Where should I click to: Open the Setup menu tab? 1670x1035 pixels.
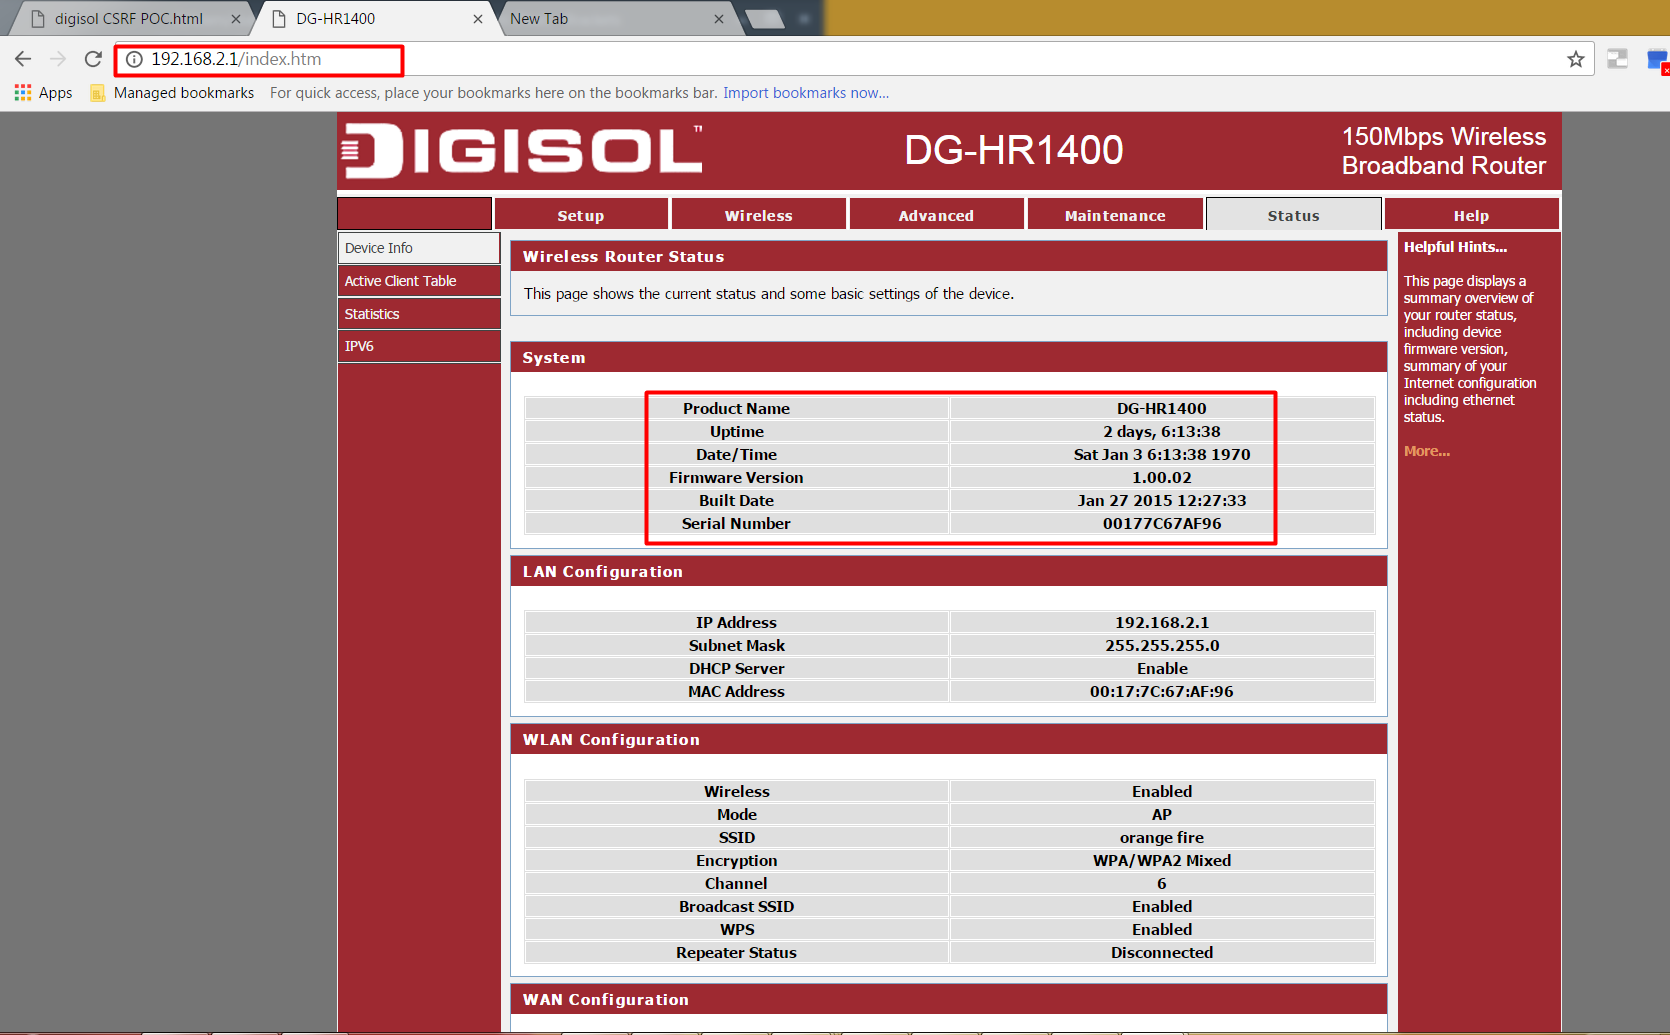580,215
